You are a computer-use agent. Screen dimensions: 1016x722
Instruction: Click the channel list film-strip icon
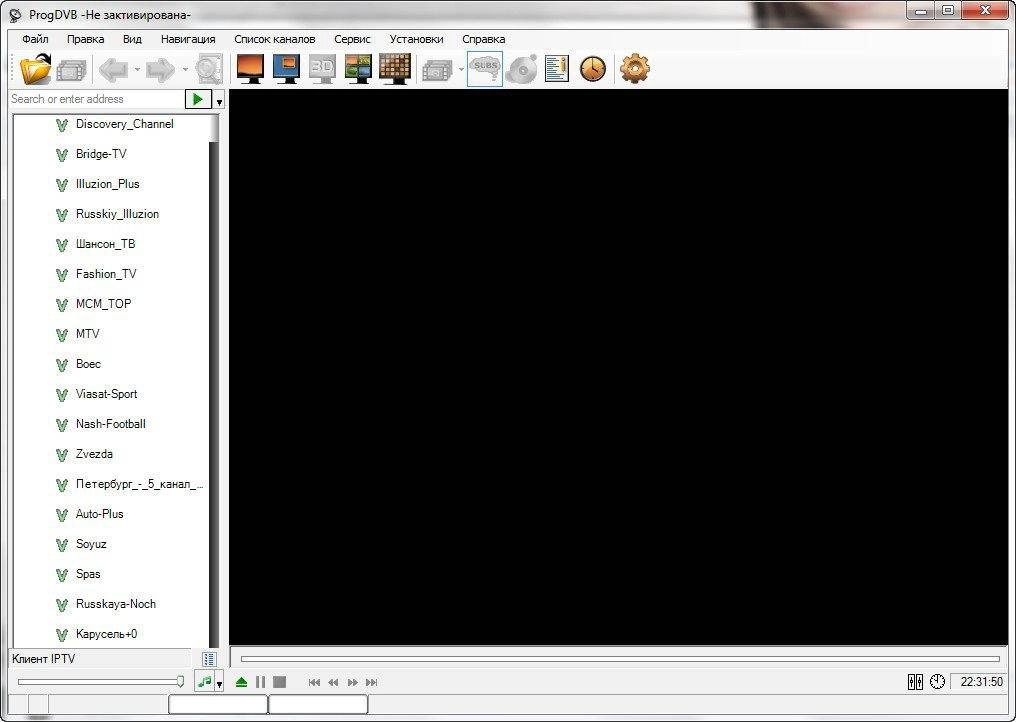[x=71, y=69]
